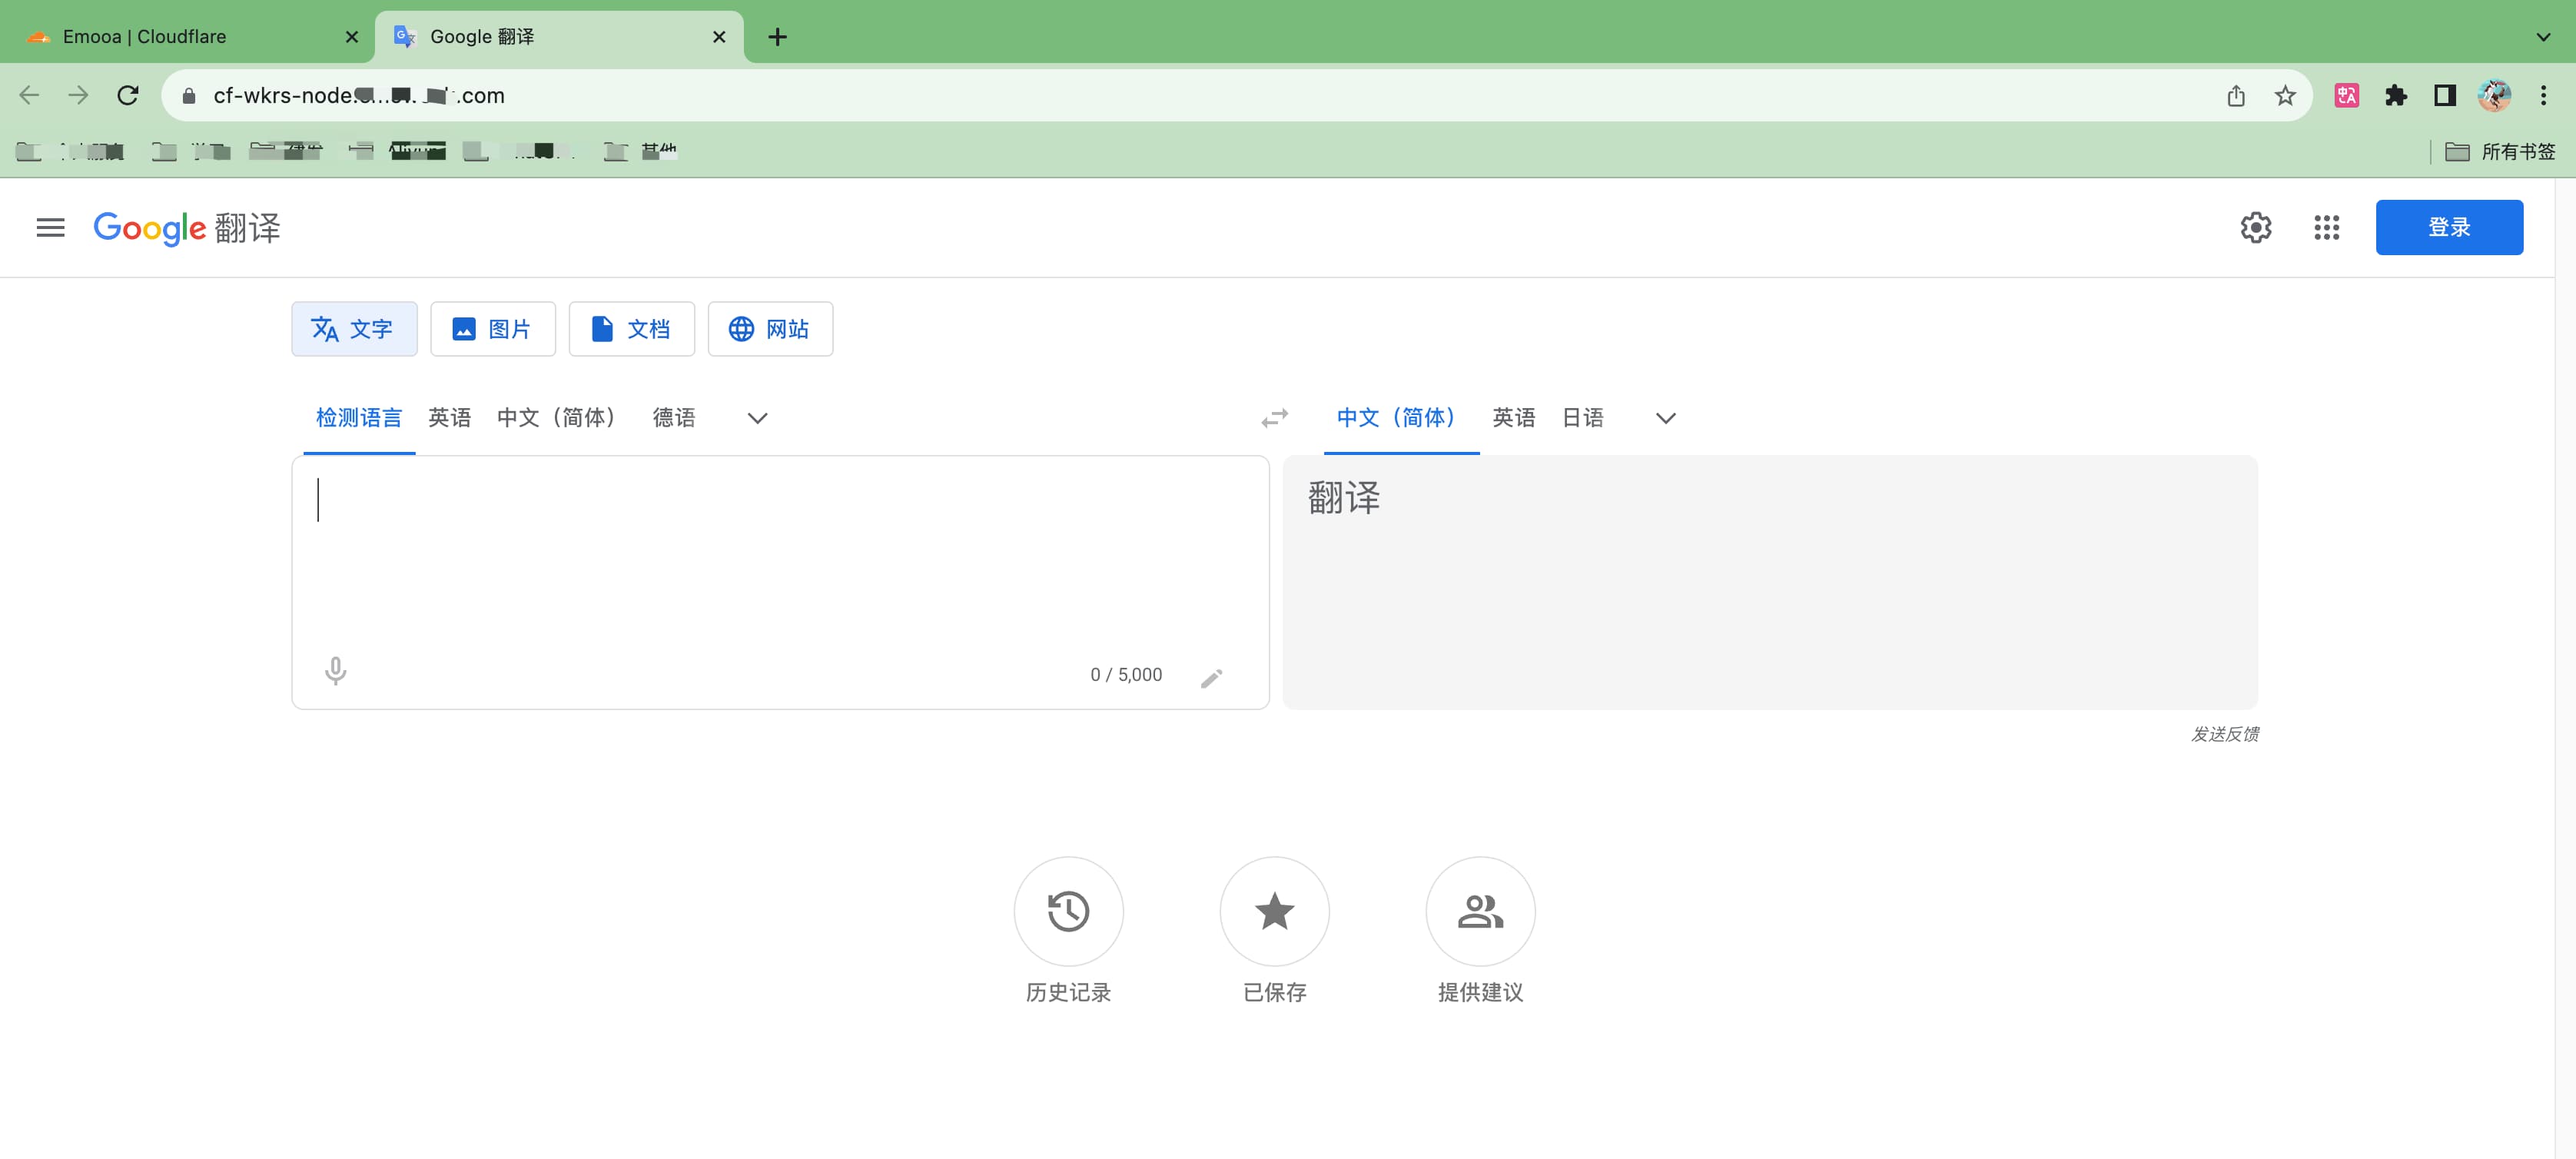Select the 文档 document translation tab
The image size is (2576, 1159).
pyautogui.click(x=631, y=329)
